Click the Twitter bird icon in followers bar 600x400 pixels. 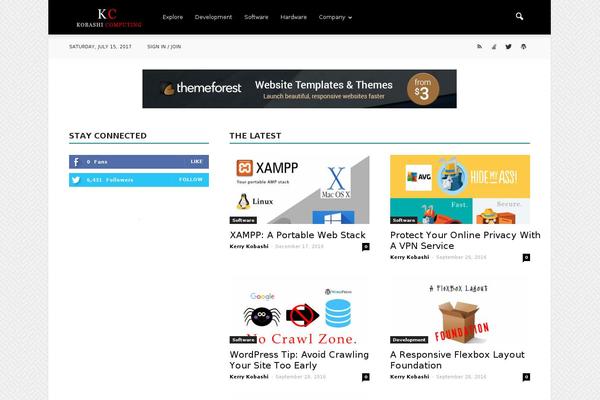(x=76, y=180)
